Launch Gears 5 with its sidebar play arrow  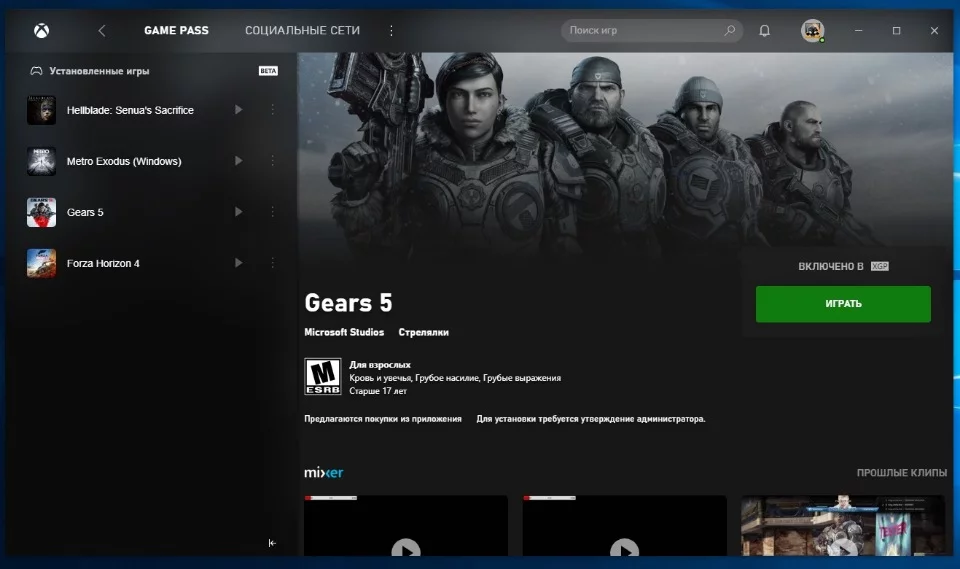click(238, 212)
